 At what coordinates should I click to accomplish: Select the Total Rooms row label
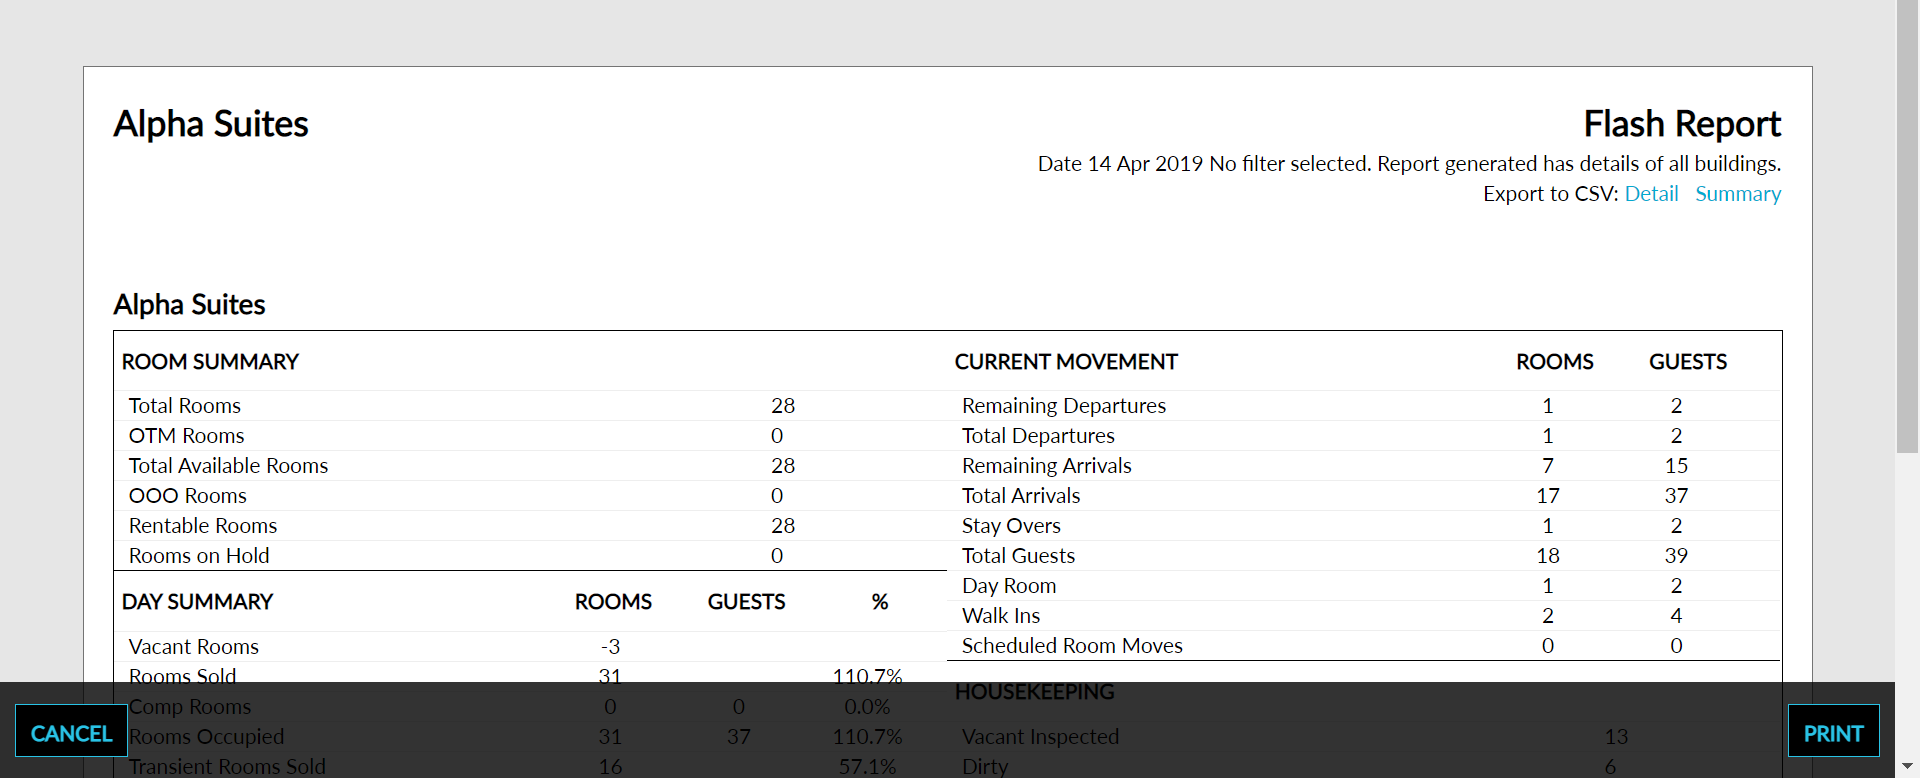pyautogui.click(x=185, y=406)
